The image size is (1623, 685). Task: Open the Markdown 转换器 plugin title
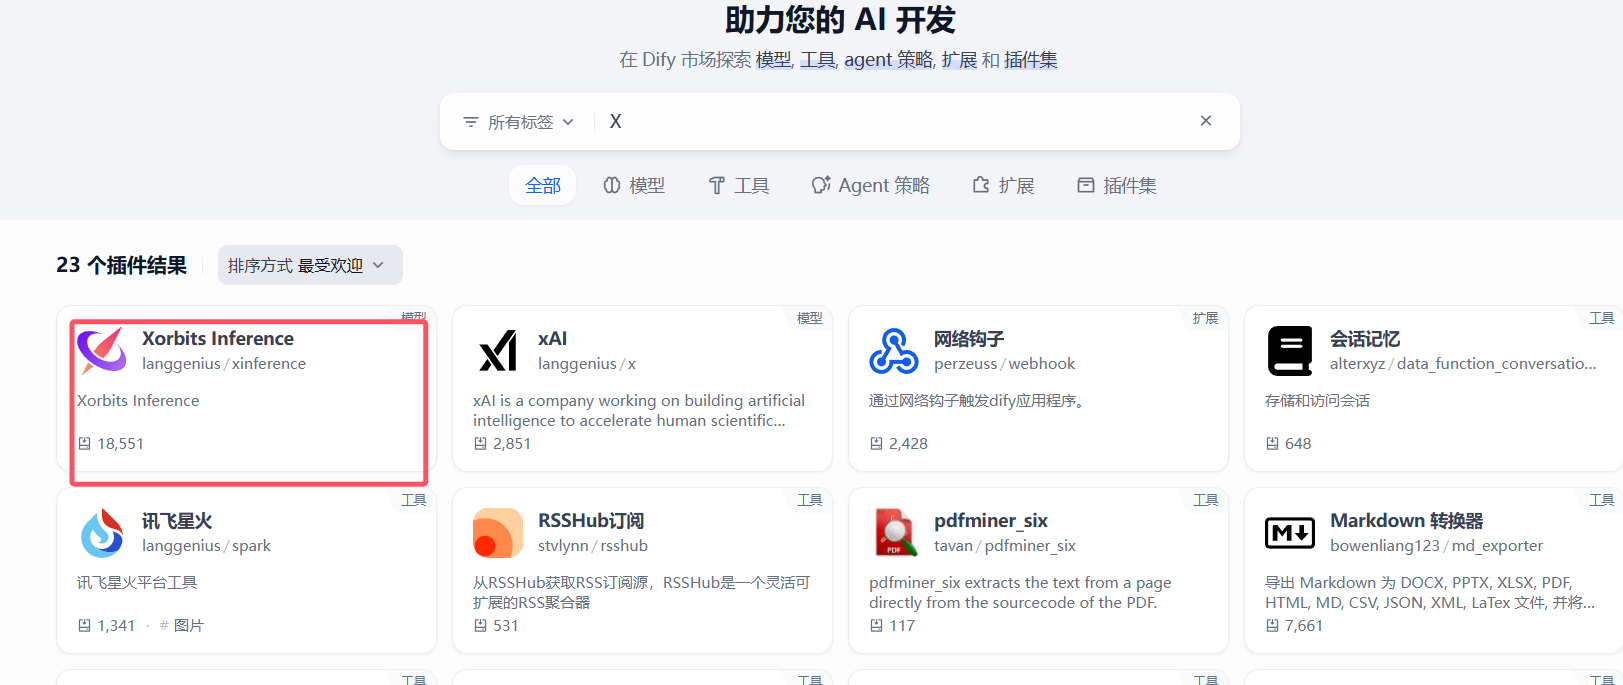pos(1407,521)
